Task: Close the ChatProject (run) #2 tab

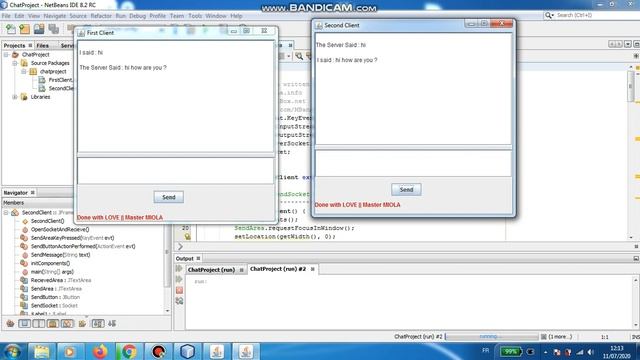Action: (x=313, y=269)
